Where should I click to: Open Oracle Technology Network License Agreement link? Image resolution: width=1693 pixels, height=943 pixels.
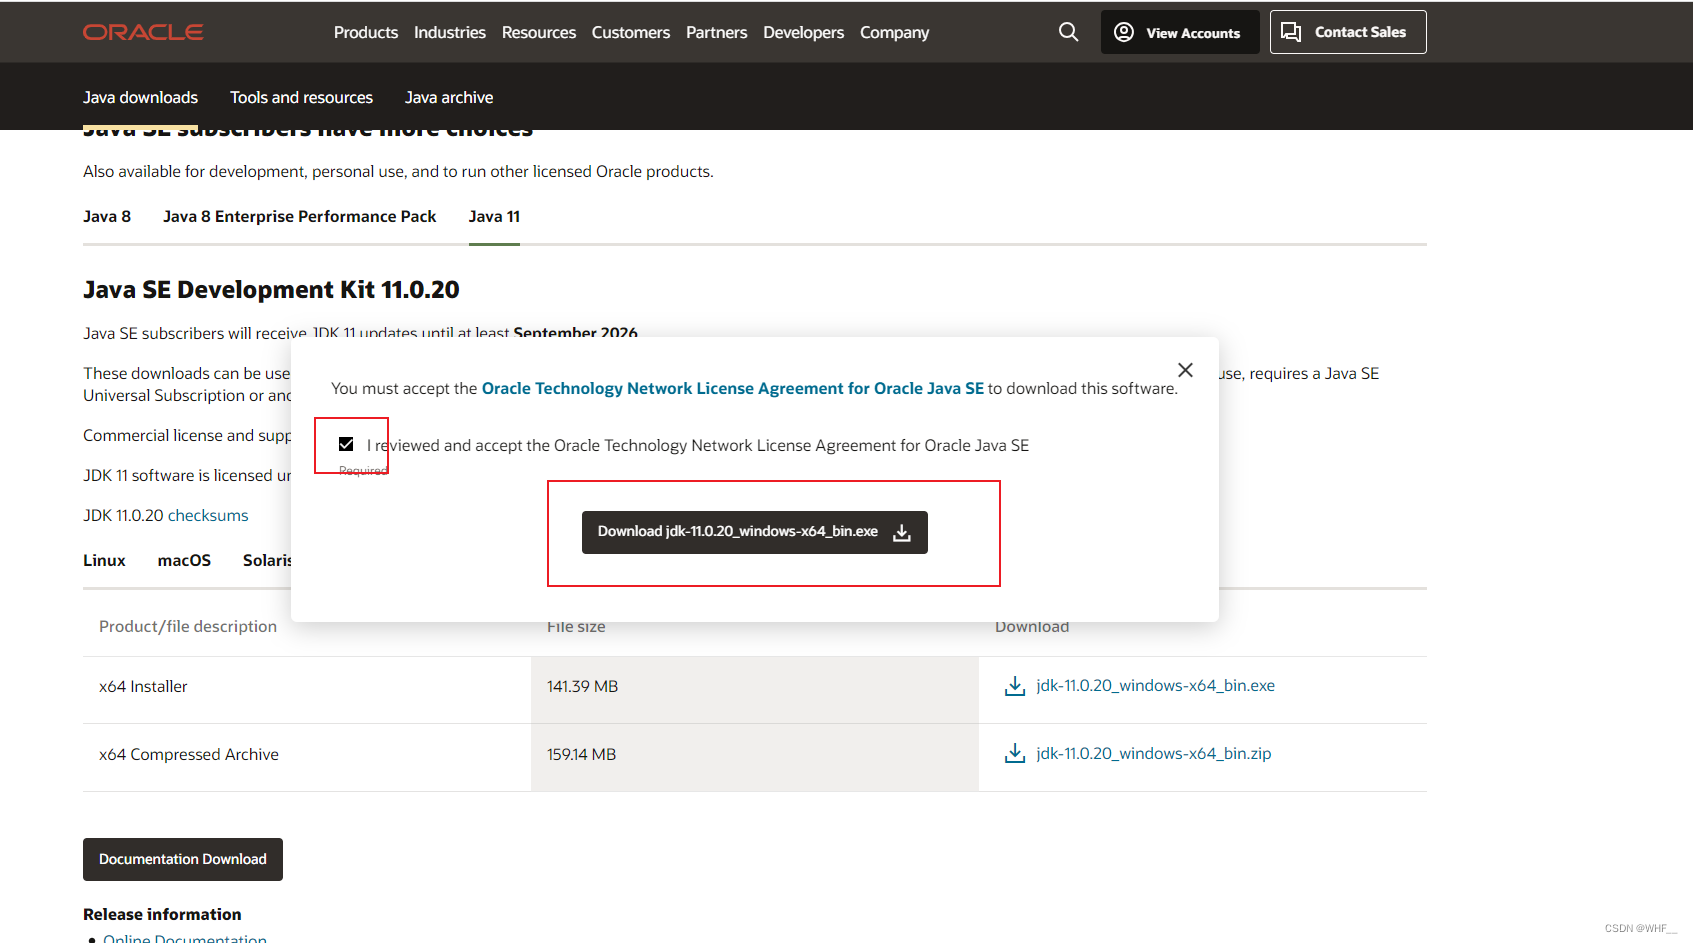[x=733, y=388]
